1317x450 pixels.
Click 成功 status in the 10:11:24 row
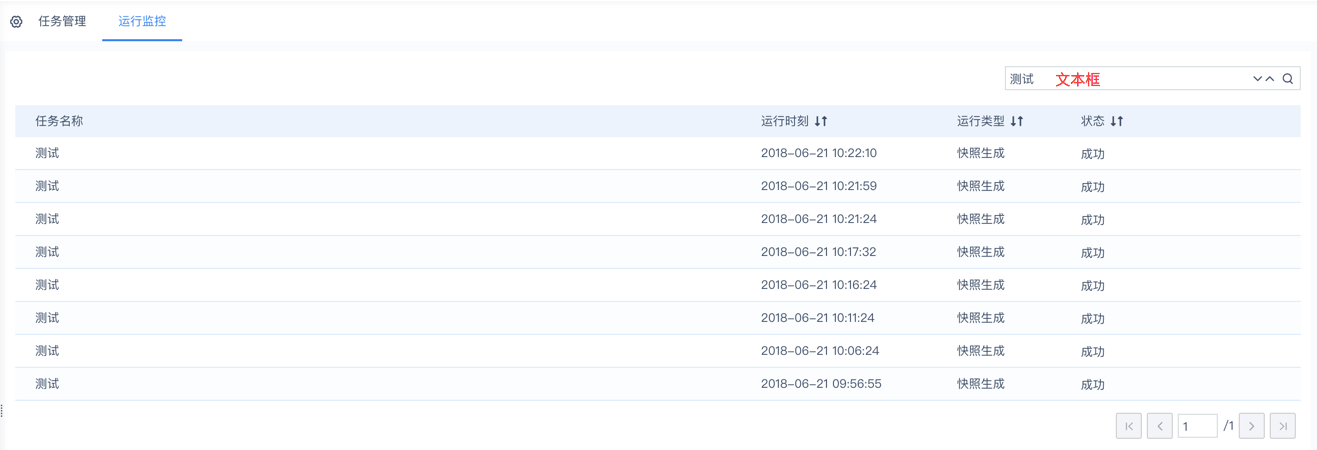coord(1092,319)
